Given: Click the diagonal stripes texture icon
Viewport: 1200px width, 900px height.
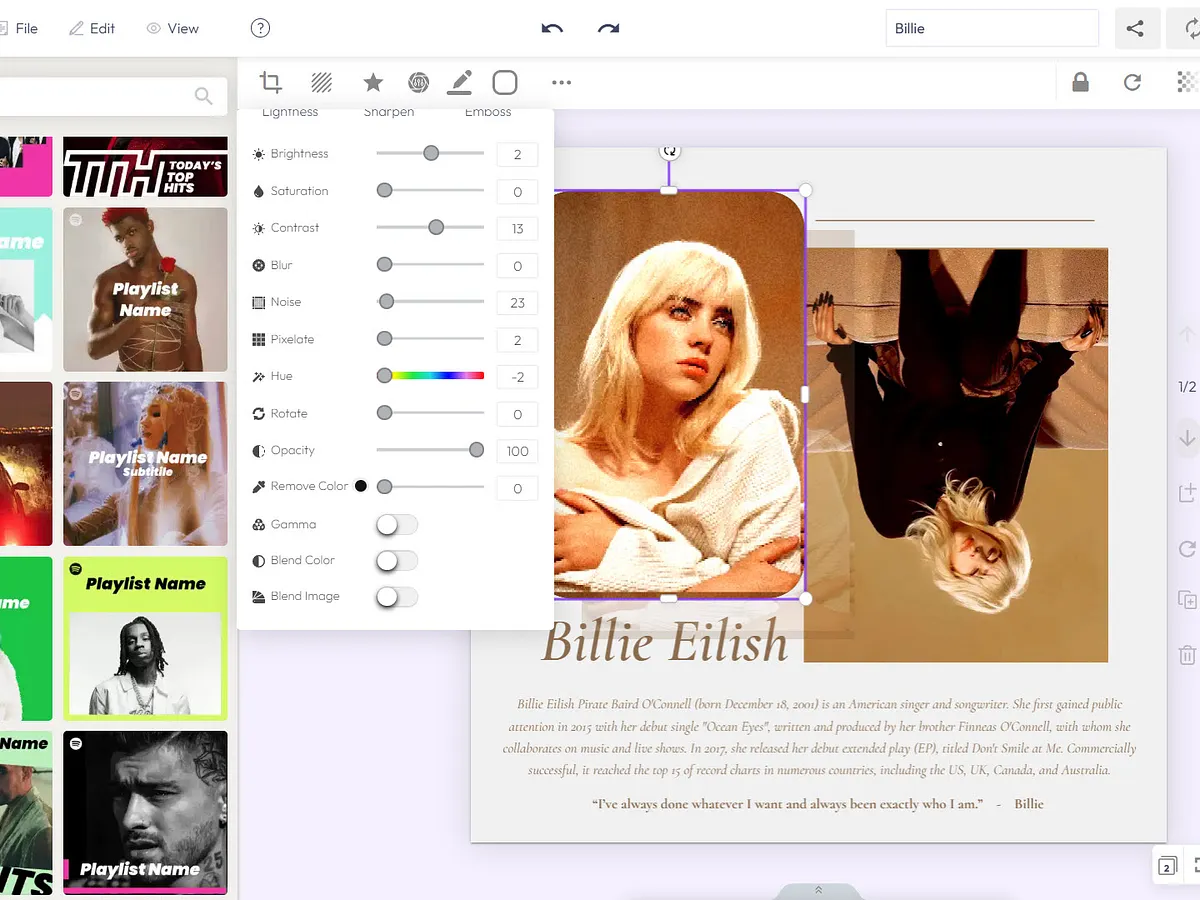Looking at the screenshot, I should pyautogui.click(x=320, y=82).
